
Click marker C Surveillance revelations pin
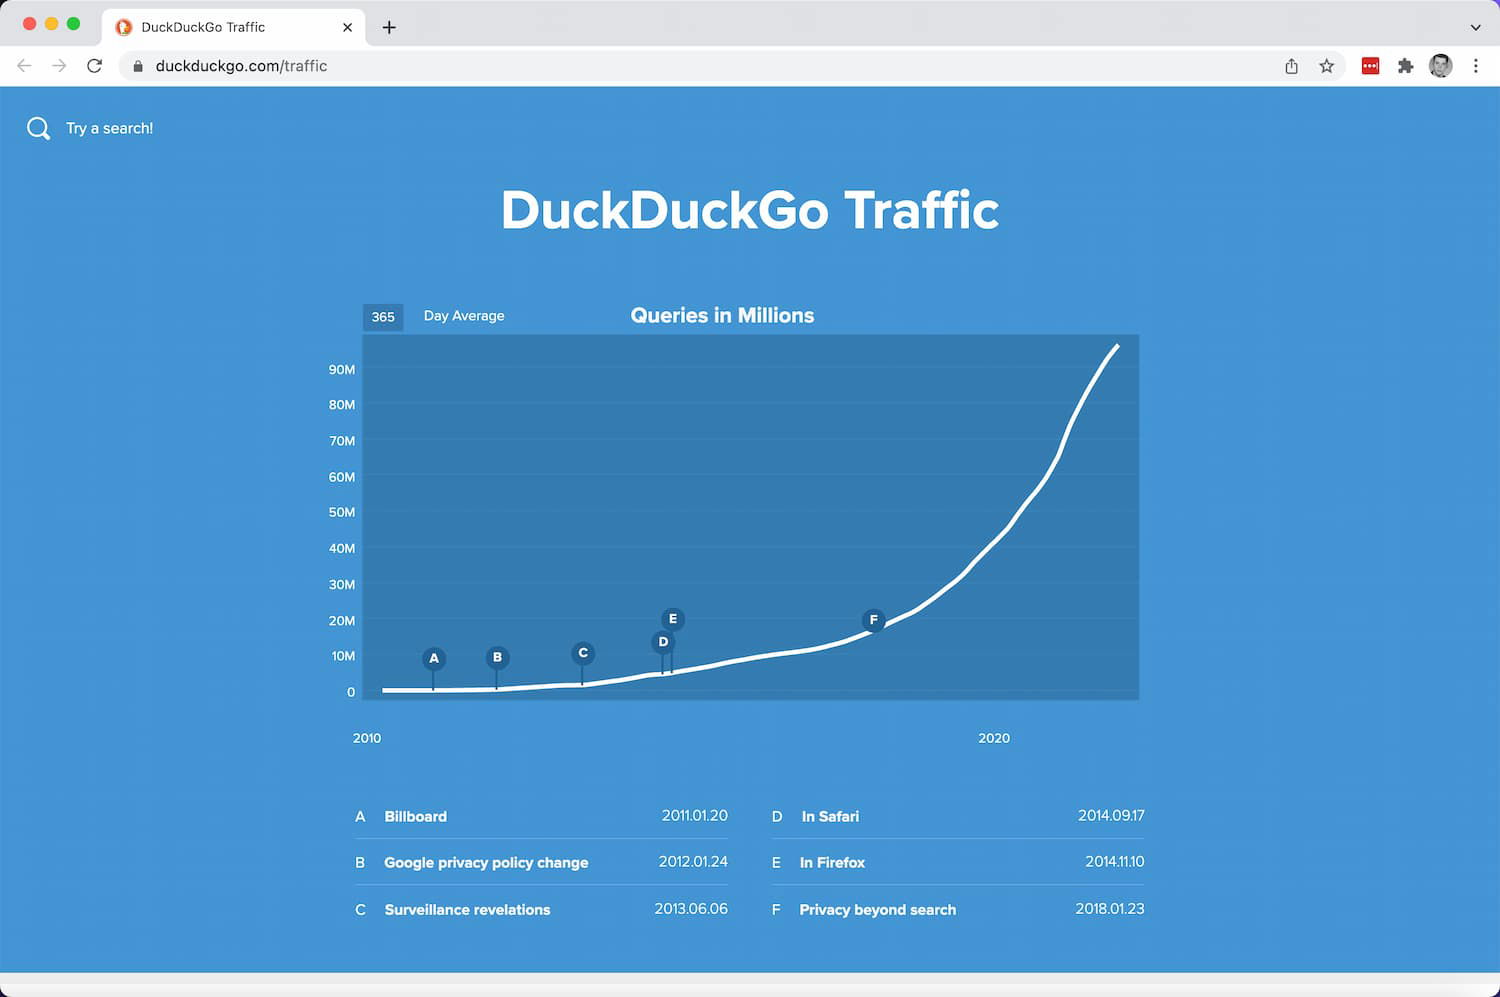coord(583,654)
